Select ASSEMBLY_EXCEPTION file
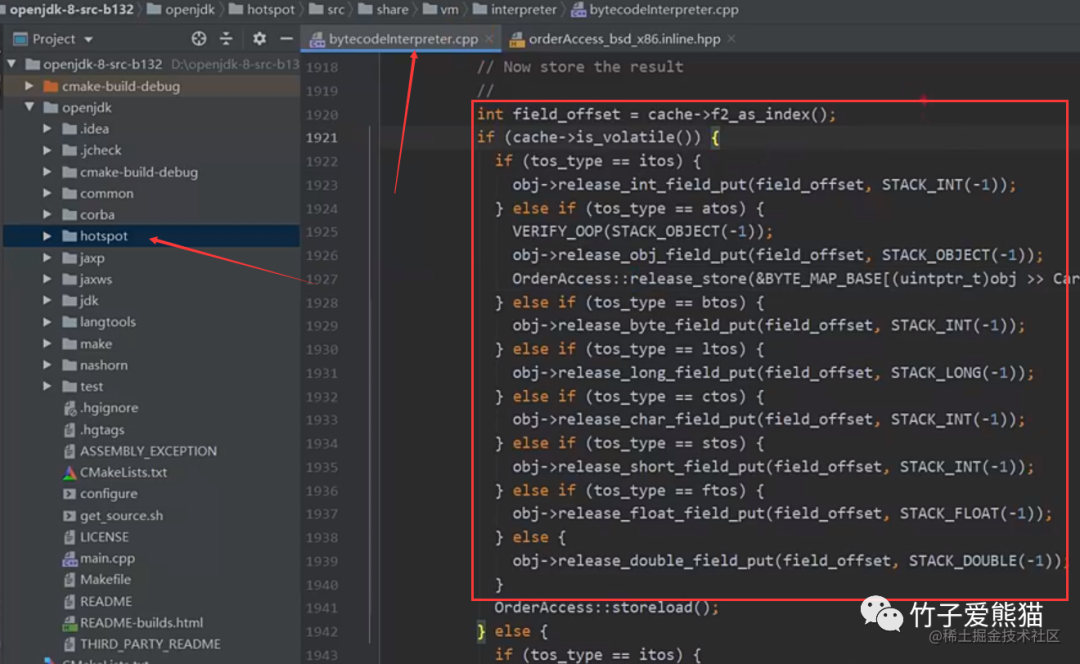1080x664 pixels. 148,451
